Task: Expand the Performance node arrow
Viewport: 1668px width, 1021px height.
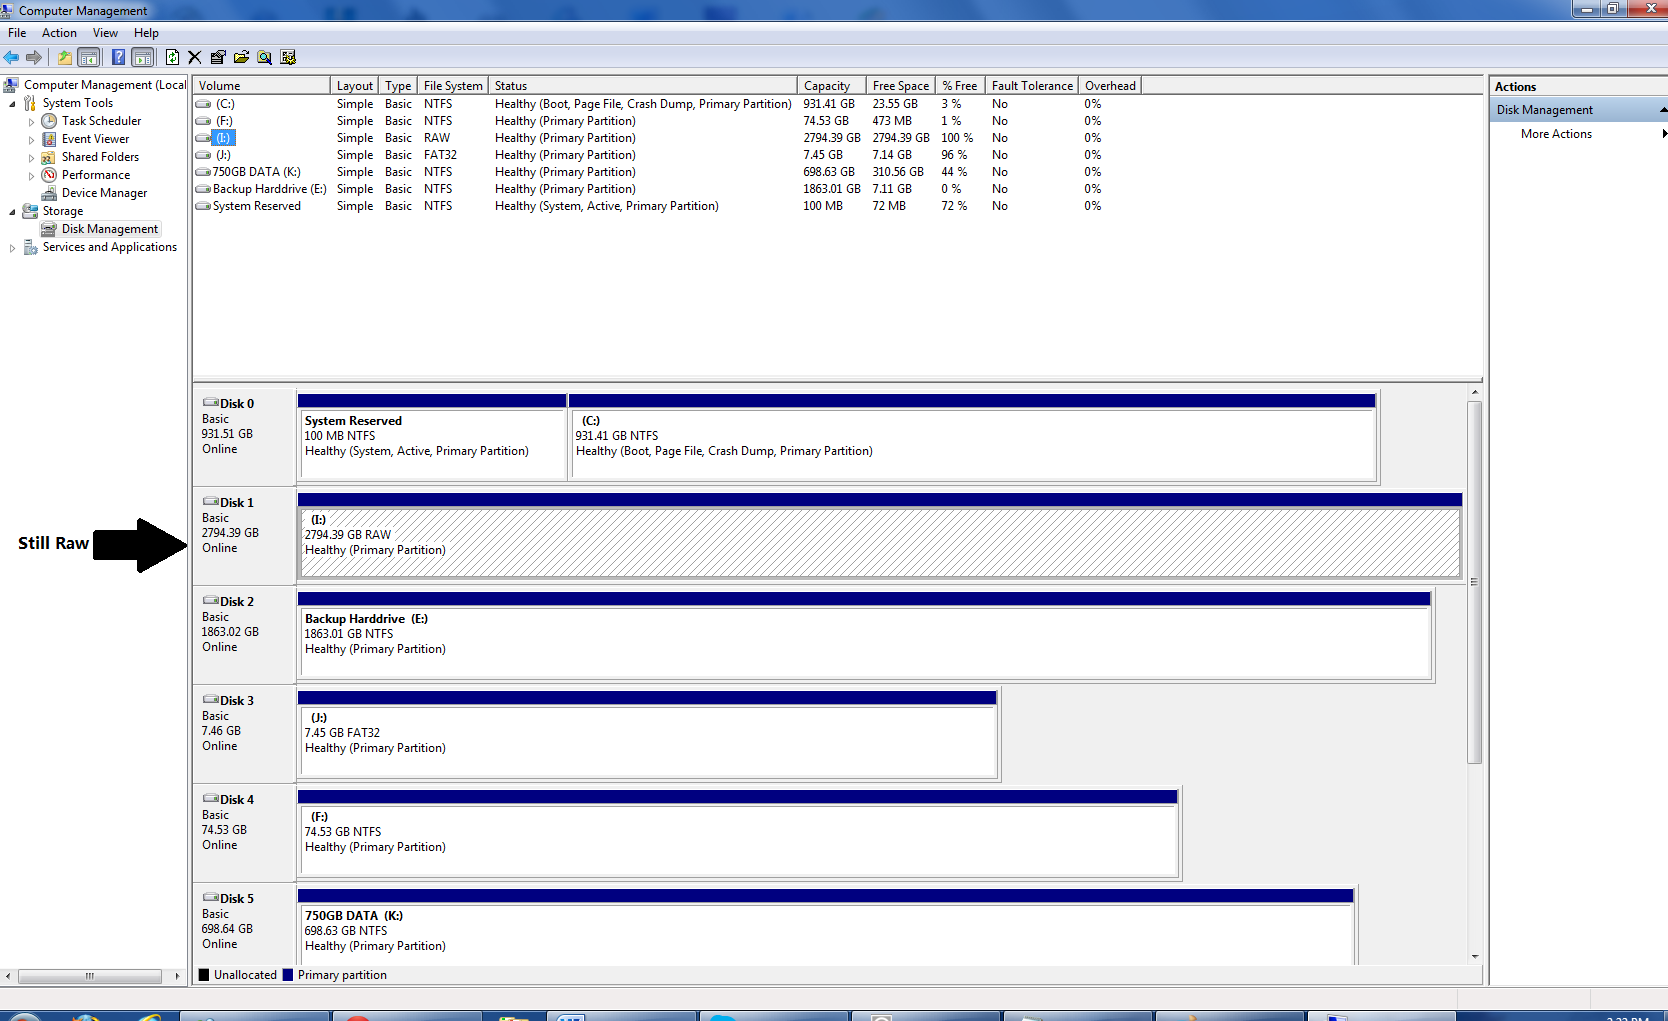Action: (x=31, y=176)
